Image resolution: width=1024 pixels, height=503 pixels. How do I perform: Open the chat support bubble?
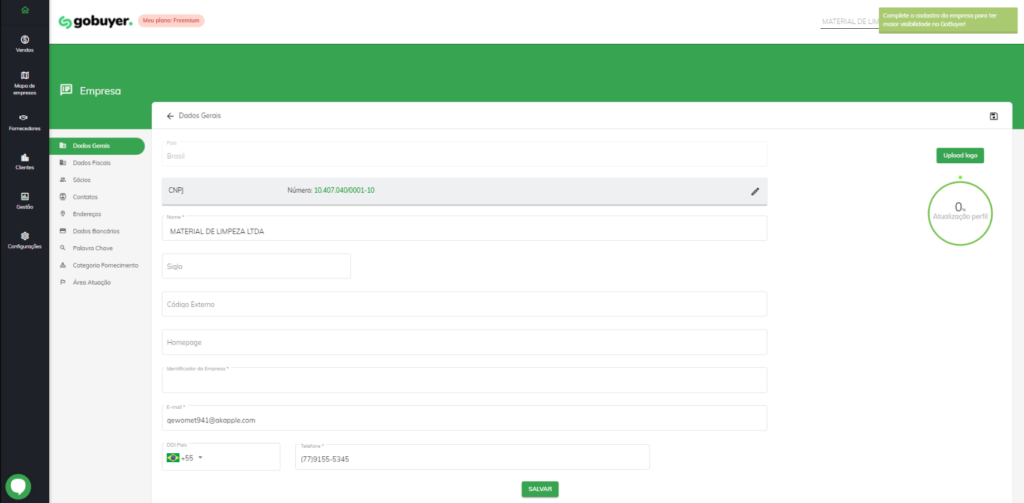tap(18, 487)
